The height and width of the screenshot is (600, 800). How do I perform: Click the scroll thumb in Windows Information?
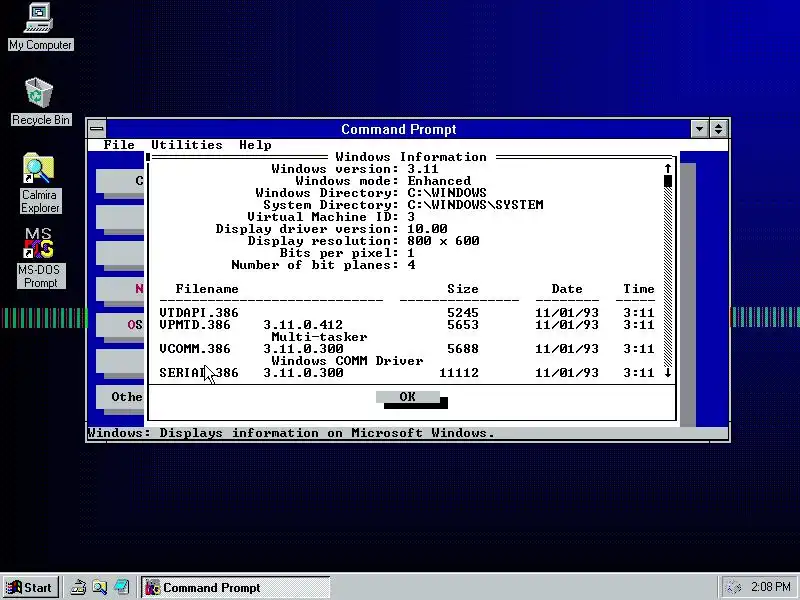(667, 181)
